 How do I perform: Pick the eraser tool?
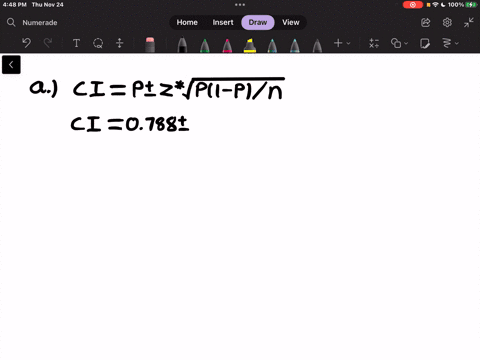pyautogui.click(x=150, y=45)
